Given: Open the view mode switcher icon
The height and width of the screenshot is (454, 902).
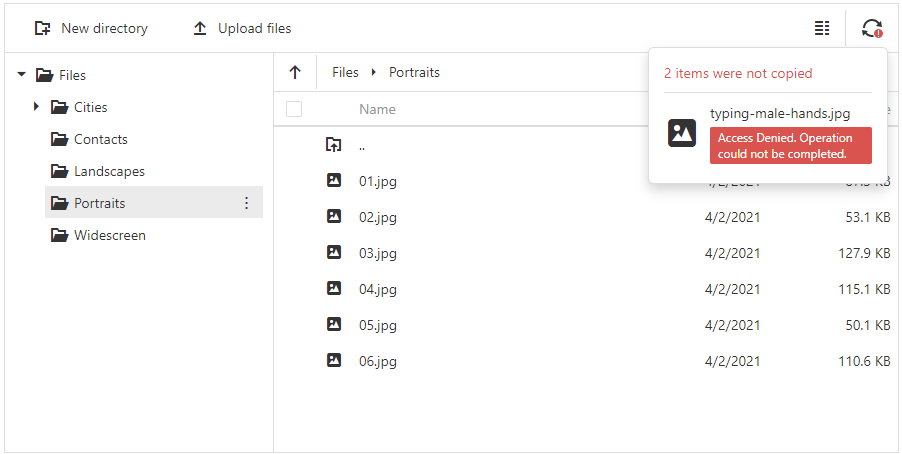Looking at the screenshot, I should [822, 28].
